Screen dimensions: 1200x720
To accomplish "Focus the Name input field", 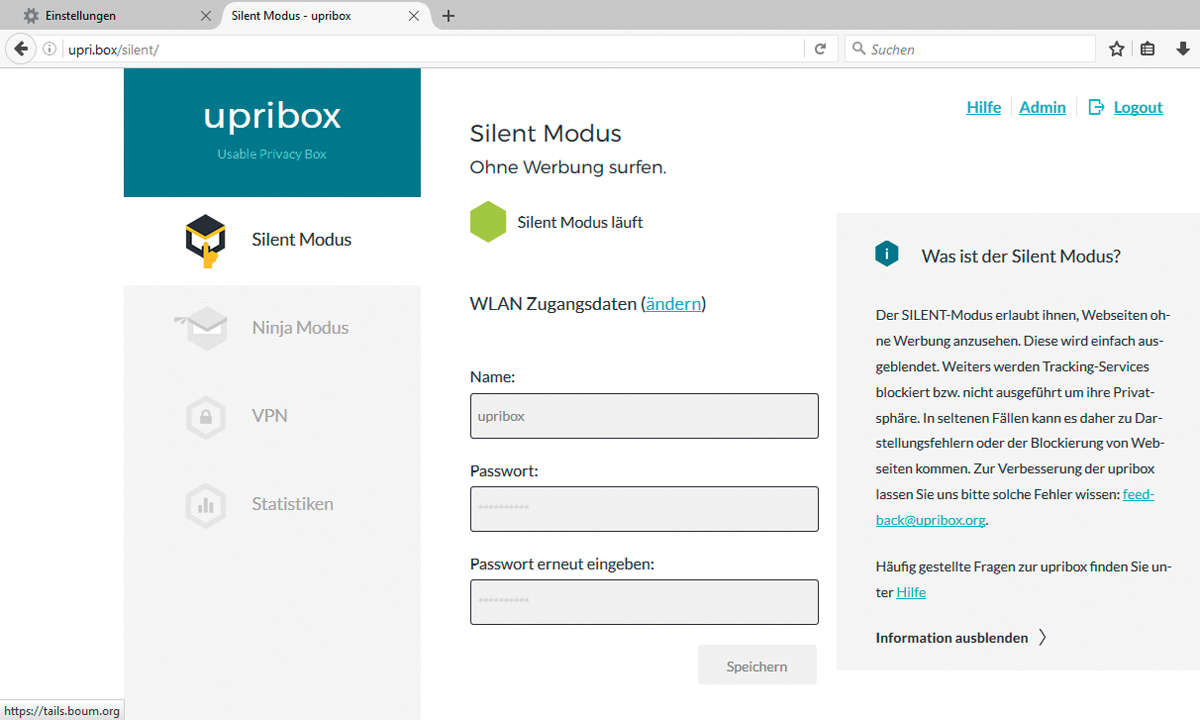I will click(644, 416).
